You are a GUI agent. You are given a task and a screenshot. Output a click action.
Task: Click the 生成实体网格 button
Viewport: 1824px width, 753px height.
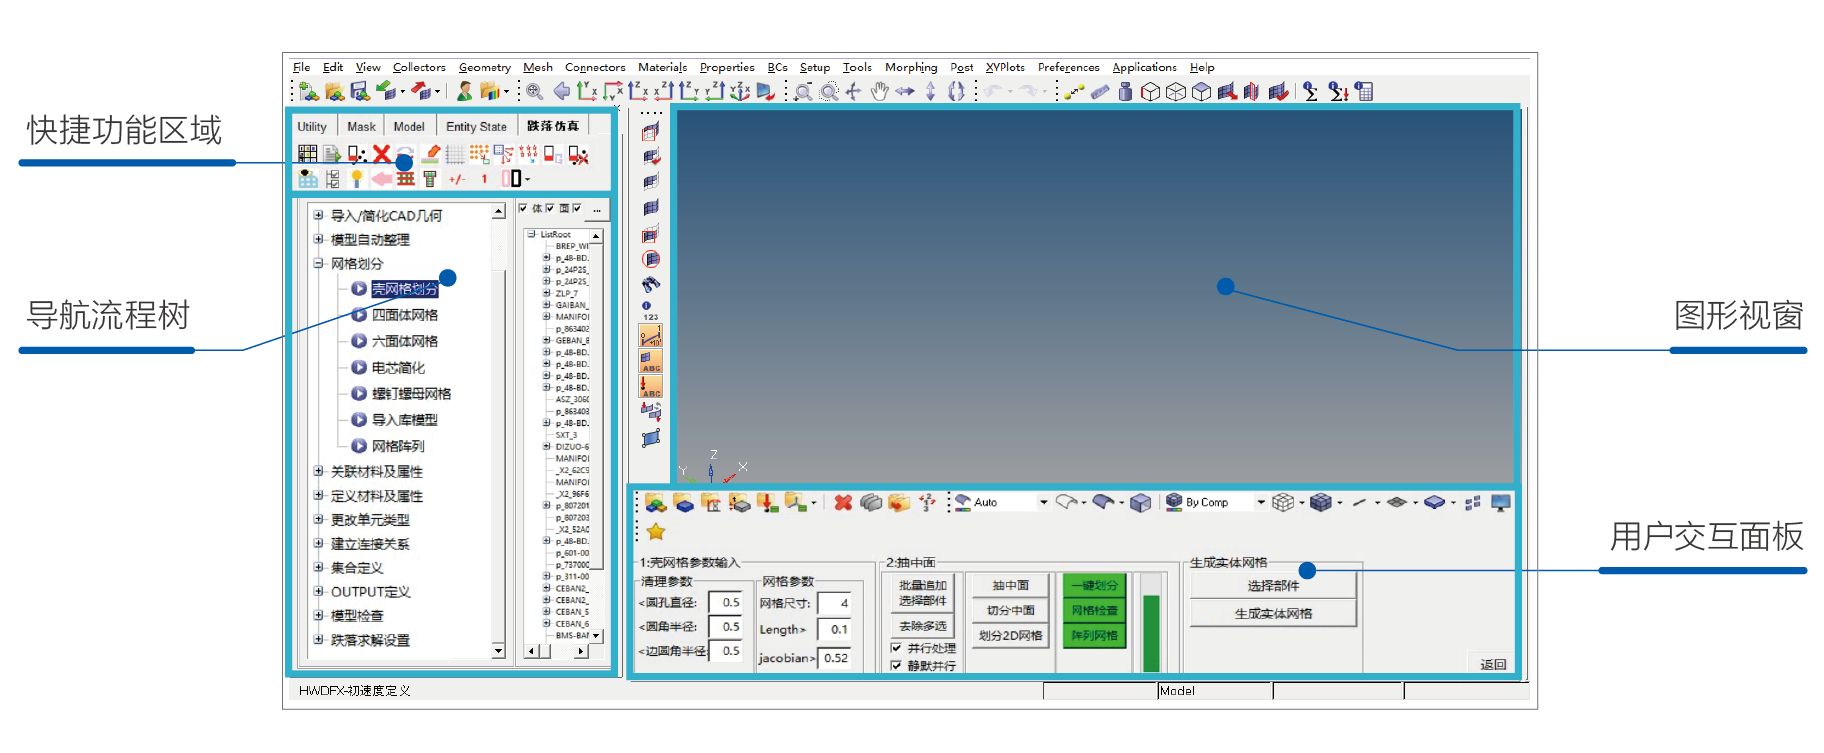1273,614
